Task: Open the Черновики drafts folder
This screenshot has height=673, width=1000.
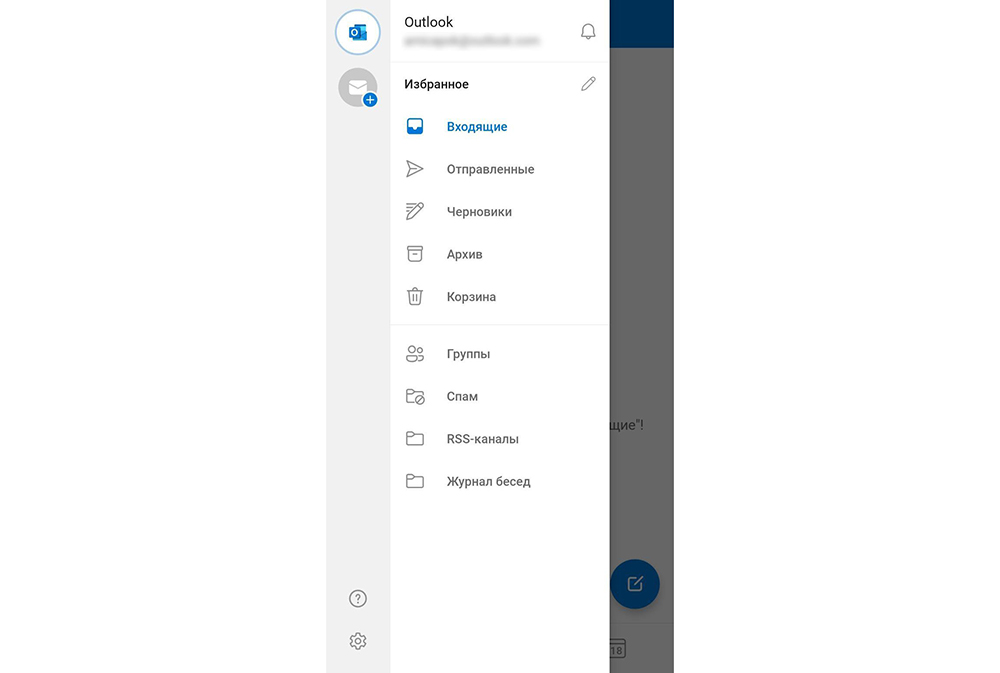Action: coord(479,212)
